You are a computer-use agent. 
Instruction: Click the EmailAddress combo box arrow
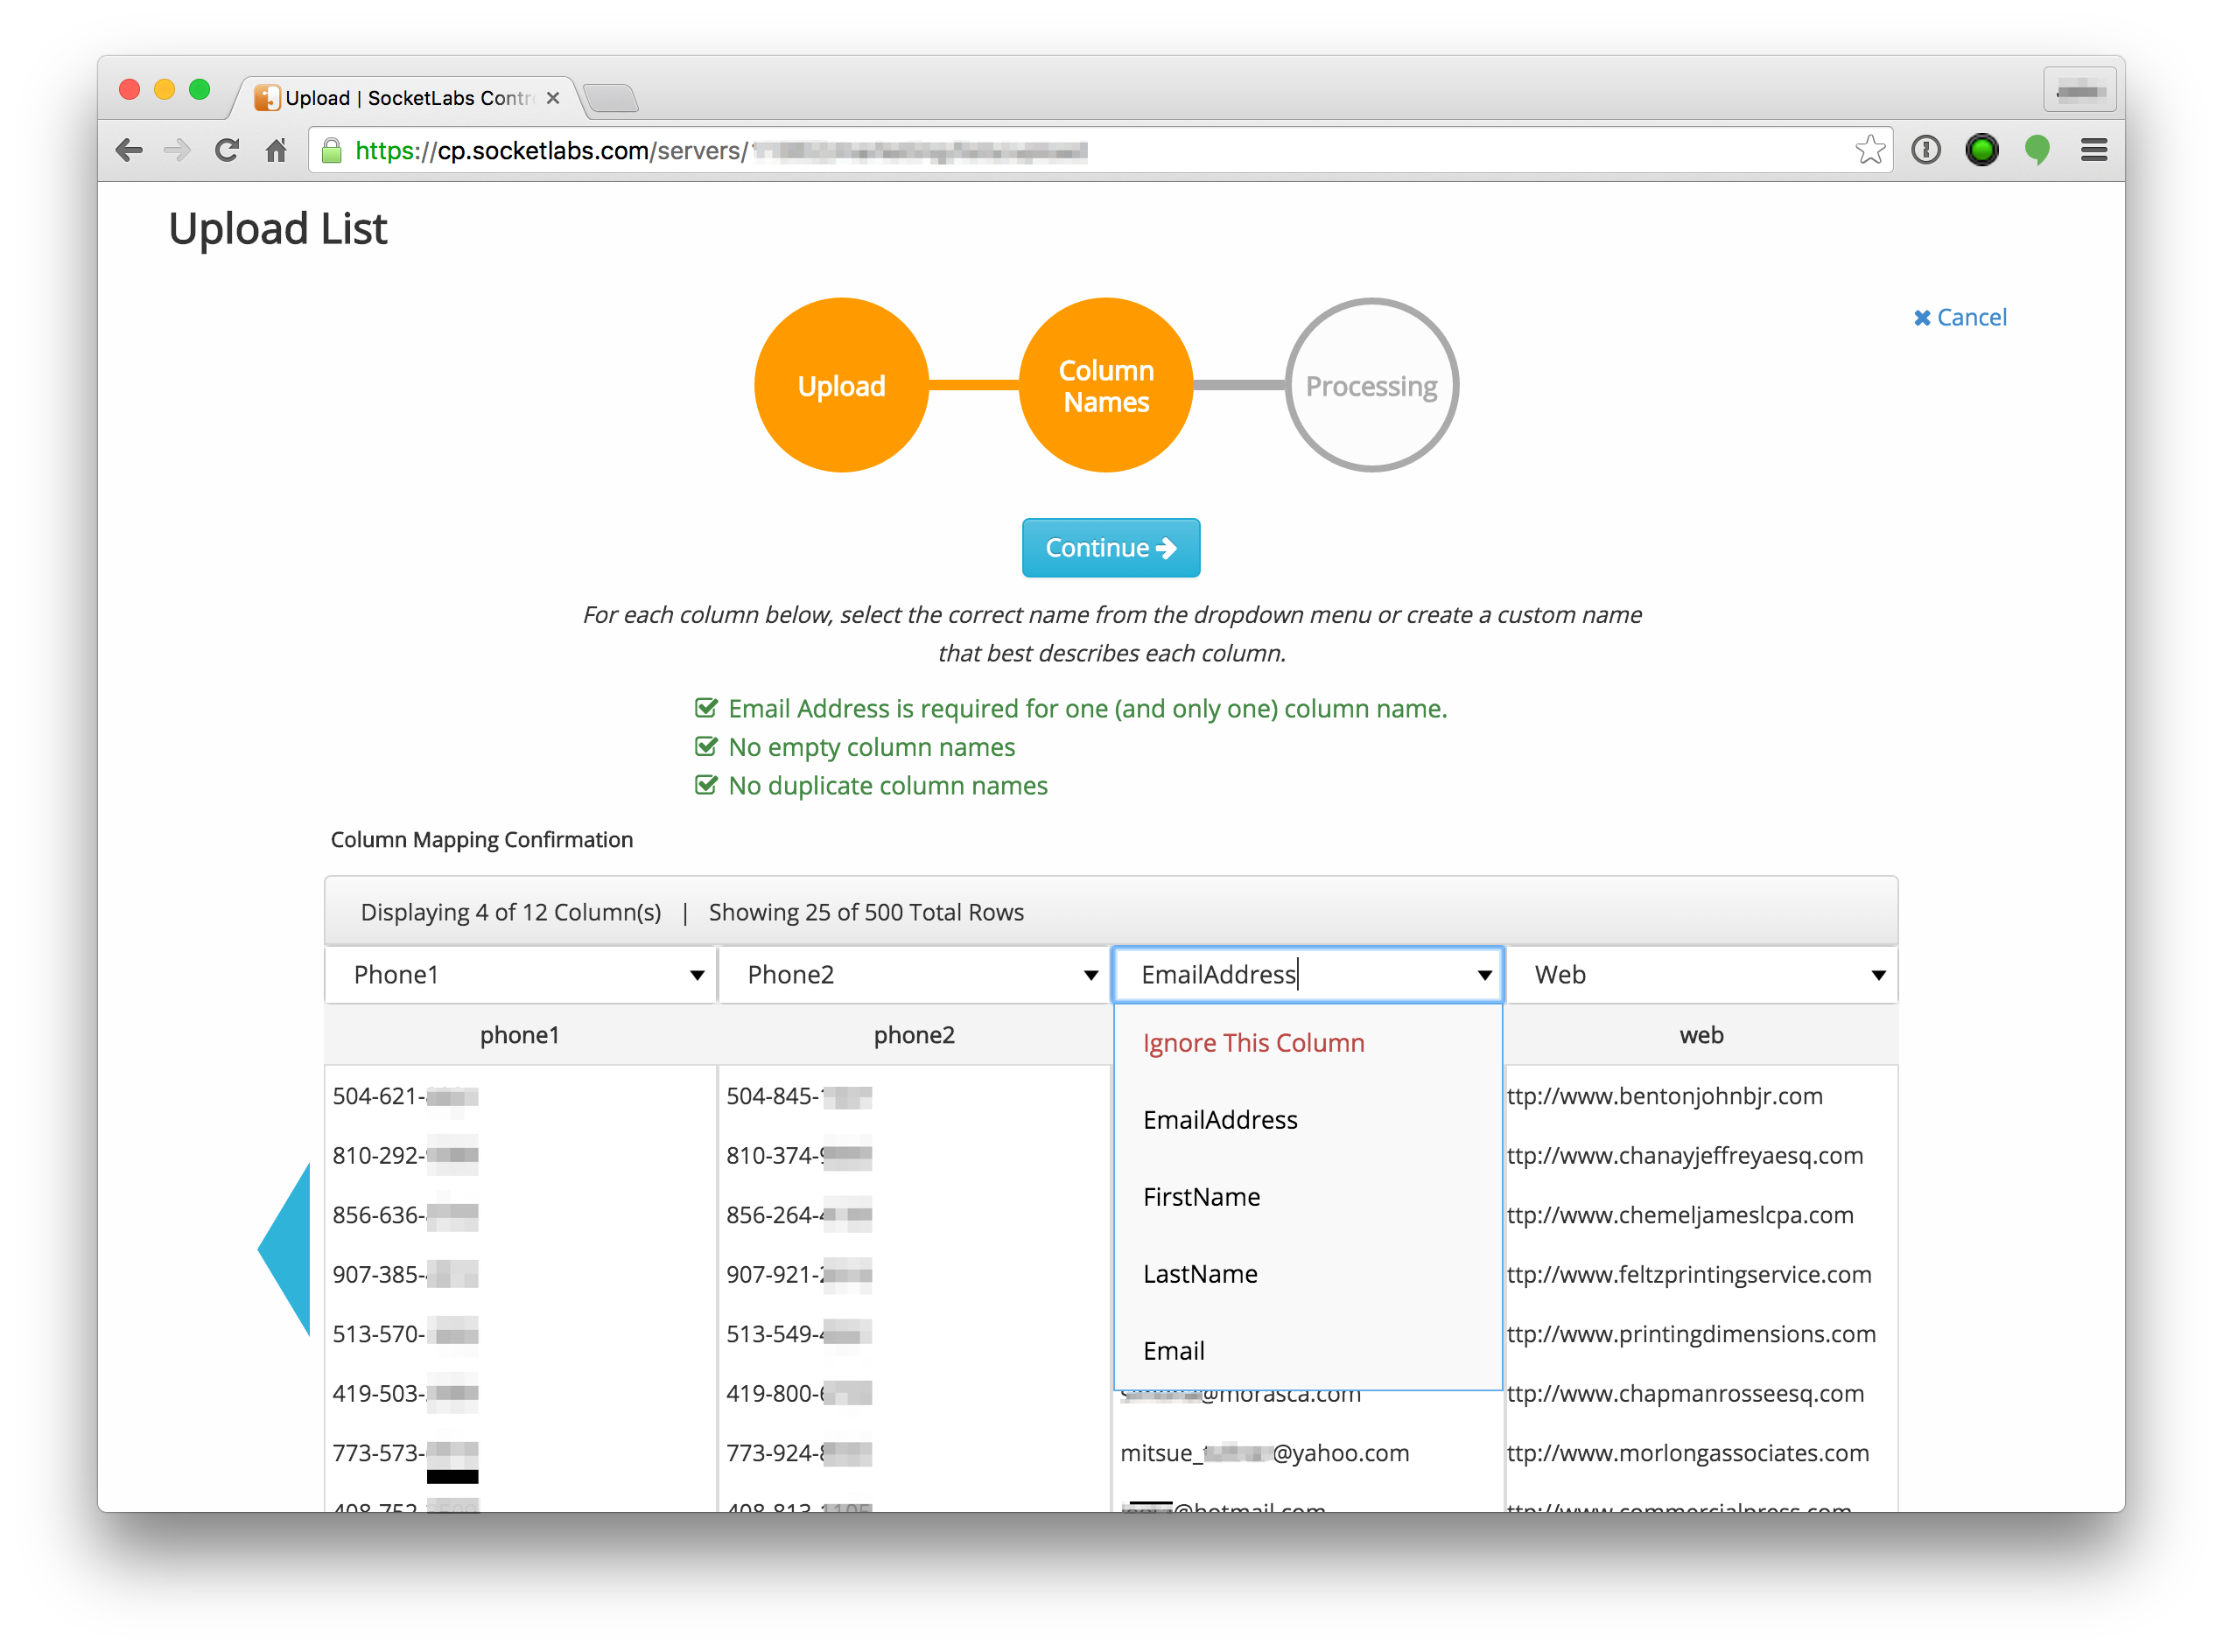1484,974
